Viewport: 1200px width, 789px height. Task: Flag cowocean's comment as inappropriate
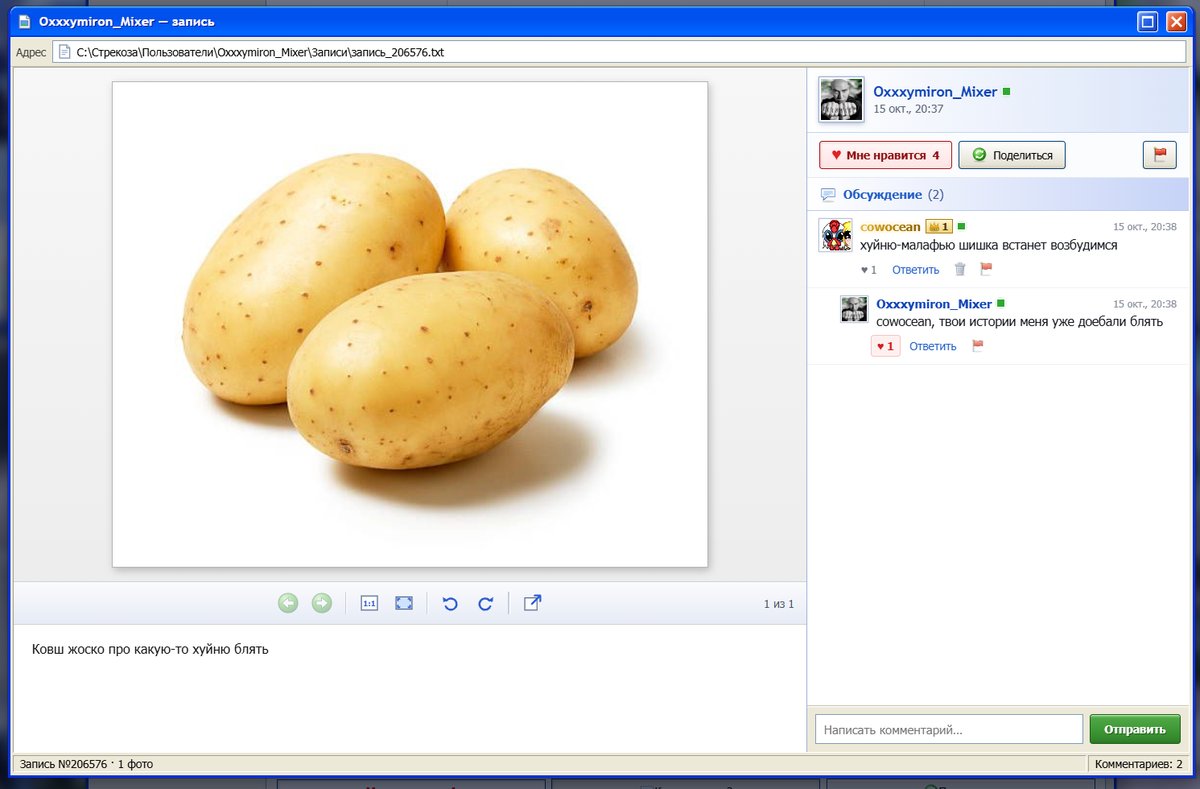(x=985, y=269)
